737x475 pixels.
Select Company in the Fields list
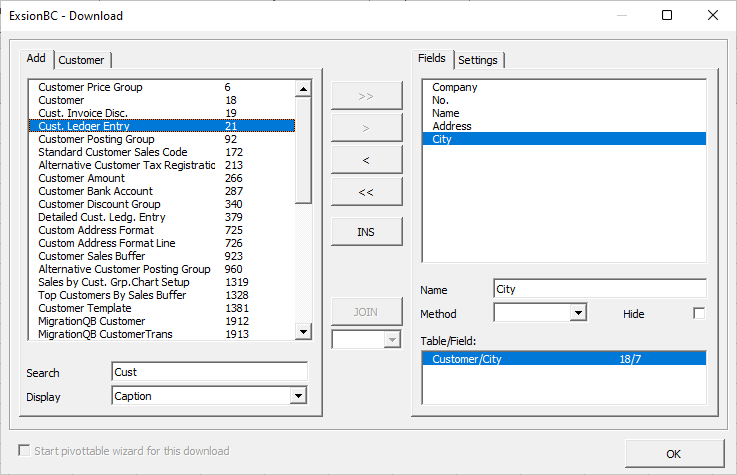(x=564, y=87)
